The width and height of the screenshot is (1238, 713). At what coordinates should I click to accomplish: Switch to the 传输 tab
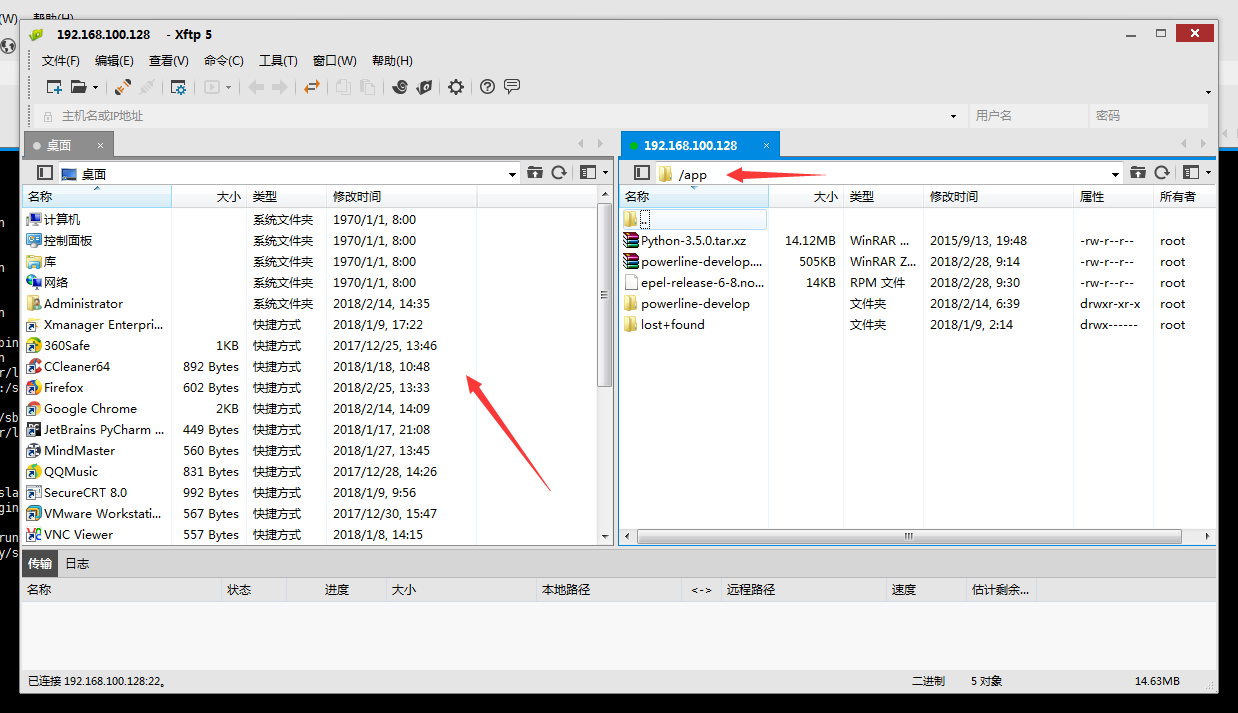pyautogui.click(x=40, y=563)
